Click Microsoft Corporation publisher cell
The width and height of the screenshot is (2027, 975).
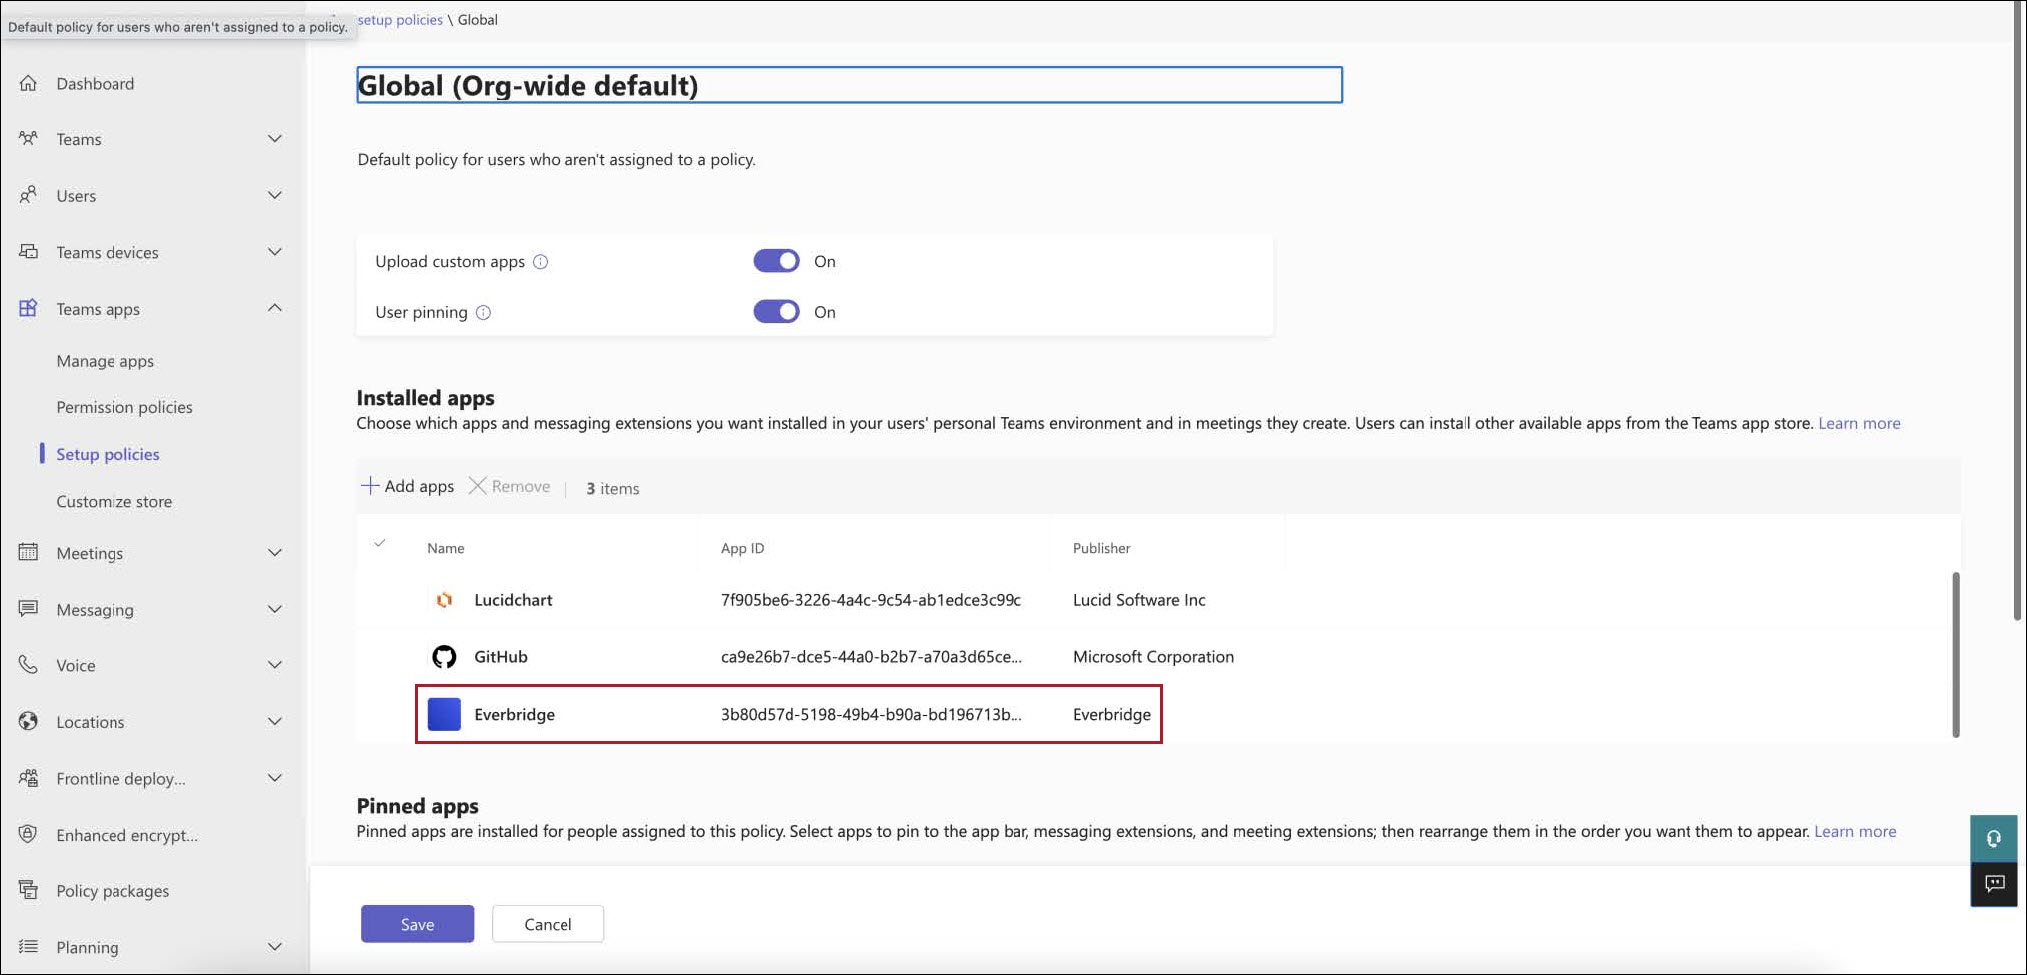[x=1153, y=656]
